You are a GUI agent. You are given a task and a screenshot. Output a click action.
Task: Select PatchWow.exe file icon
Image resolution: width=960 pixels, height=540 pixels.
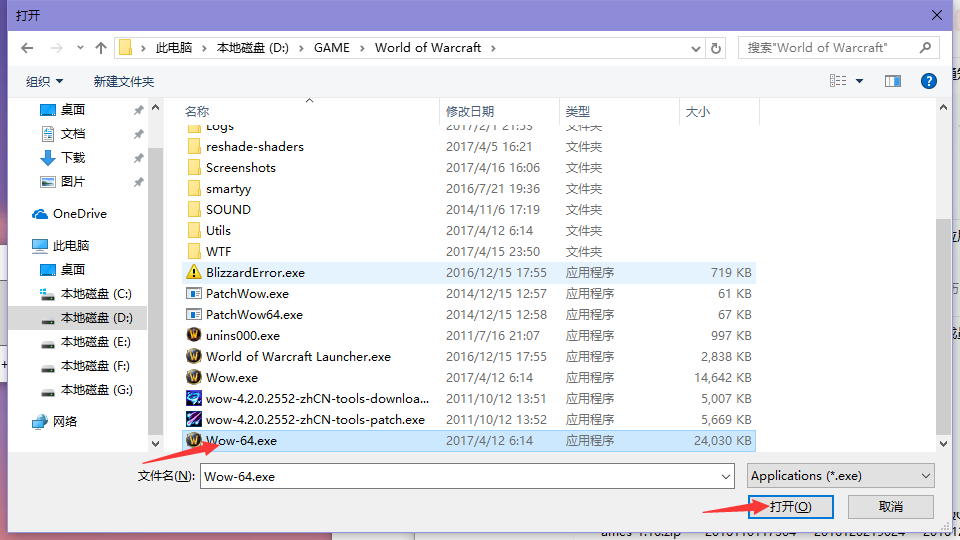pos(193,293)
